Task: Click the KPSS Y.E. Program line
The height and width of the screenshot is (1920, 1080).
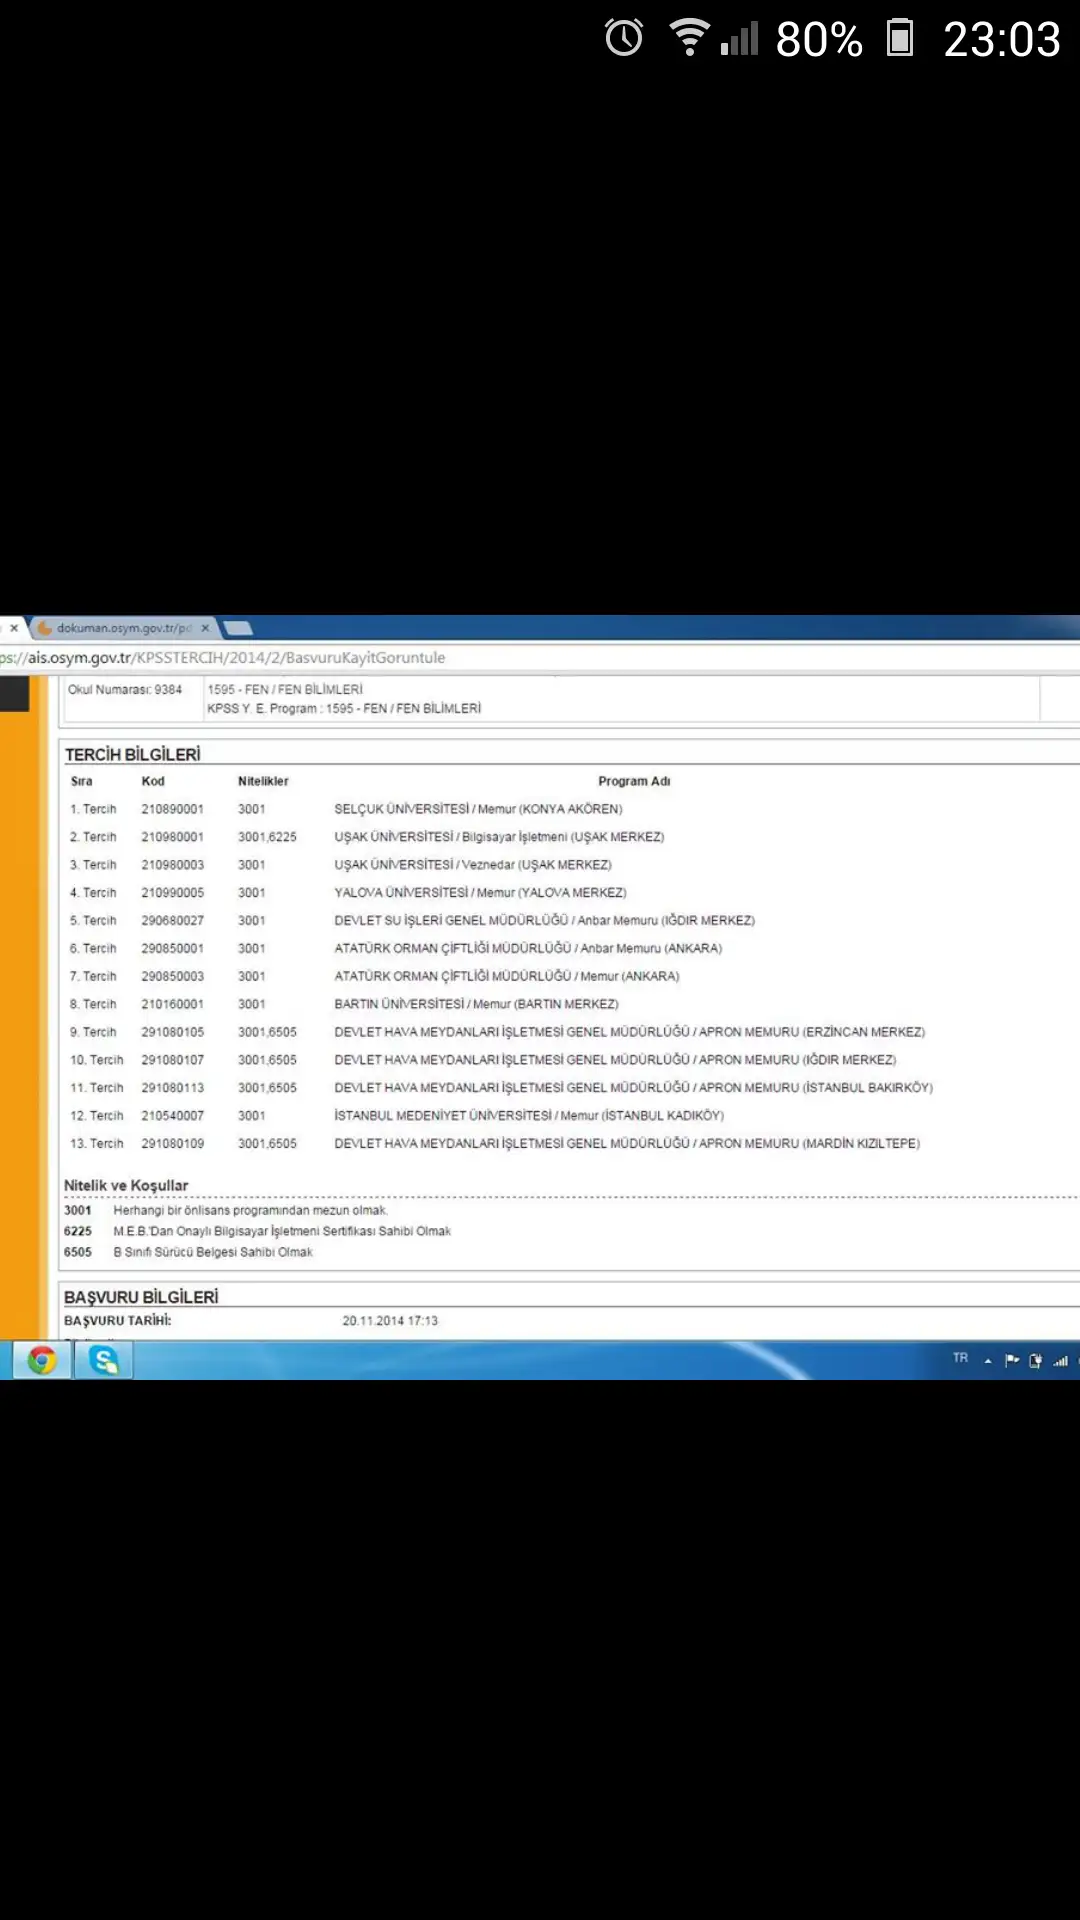Action: [344, 709]
